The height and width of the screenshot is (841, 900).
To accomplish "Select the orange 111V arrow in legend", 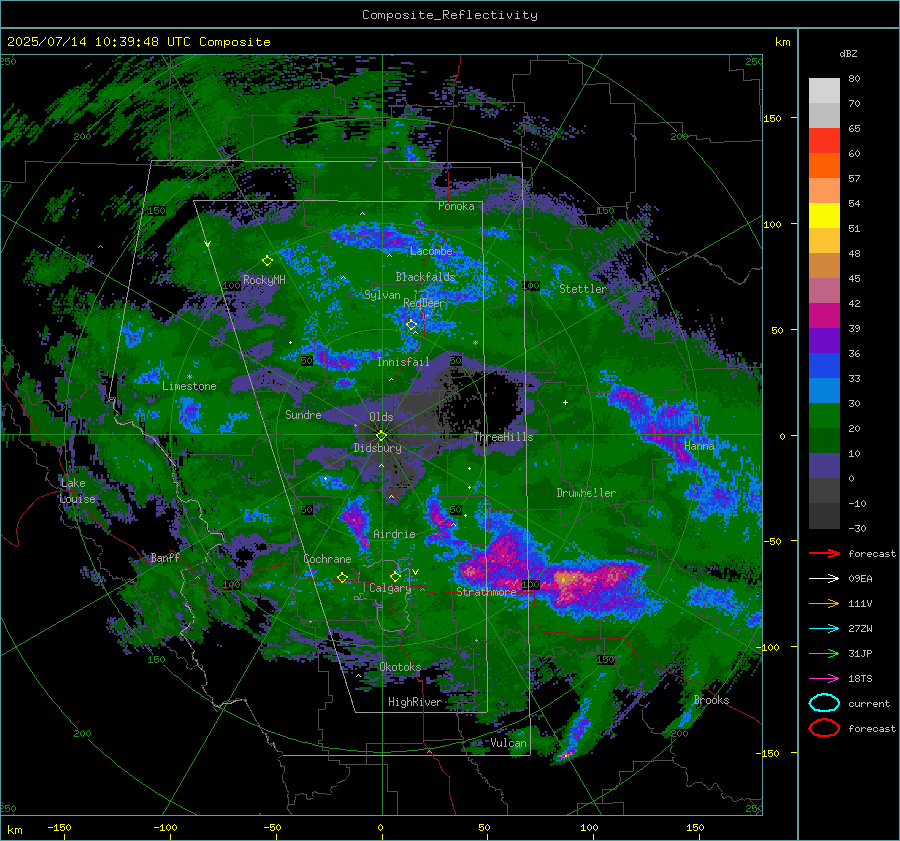I will point(824,603).
